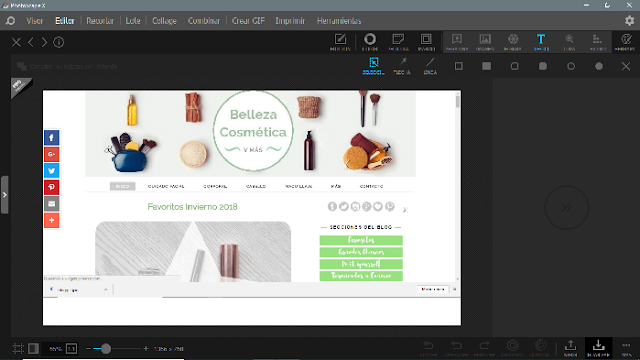Compare with original half-circle button

540,348
